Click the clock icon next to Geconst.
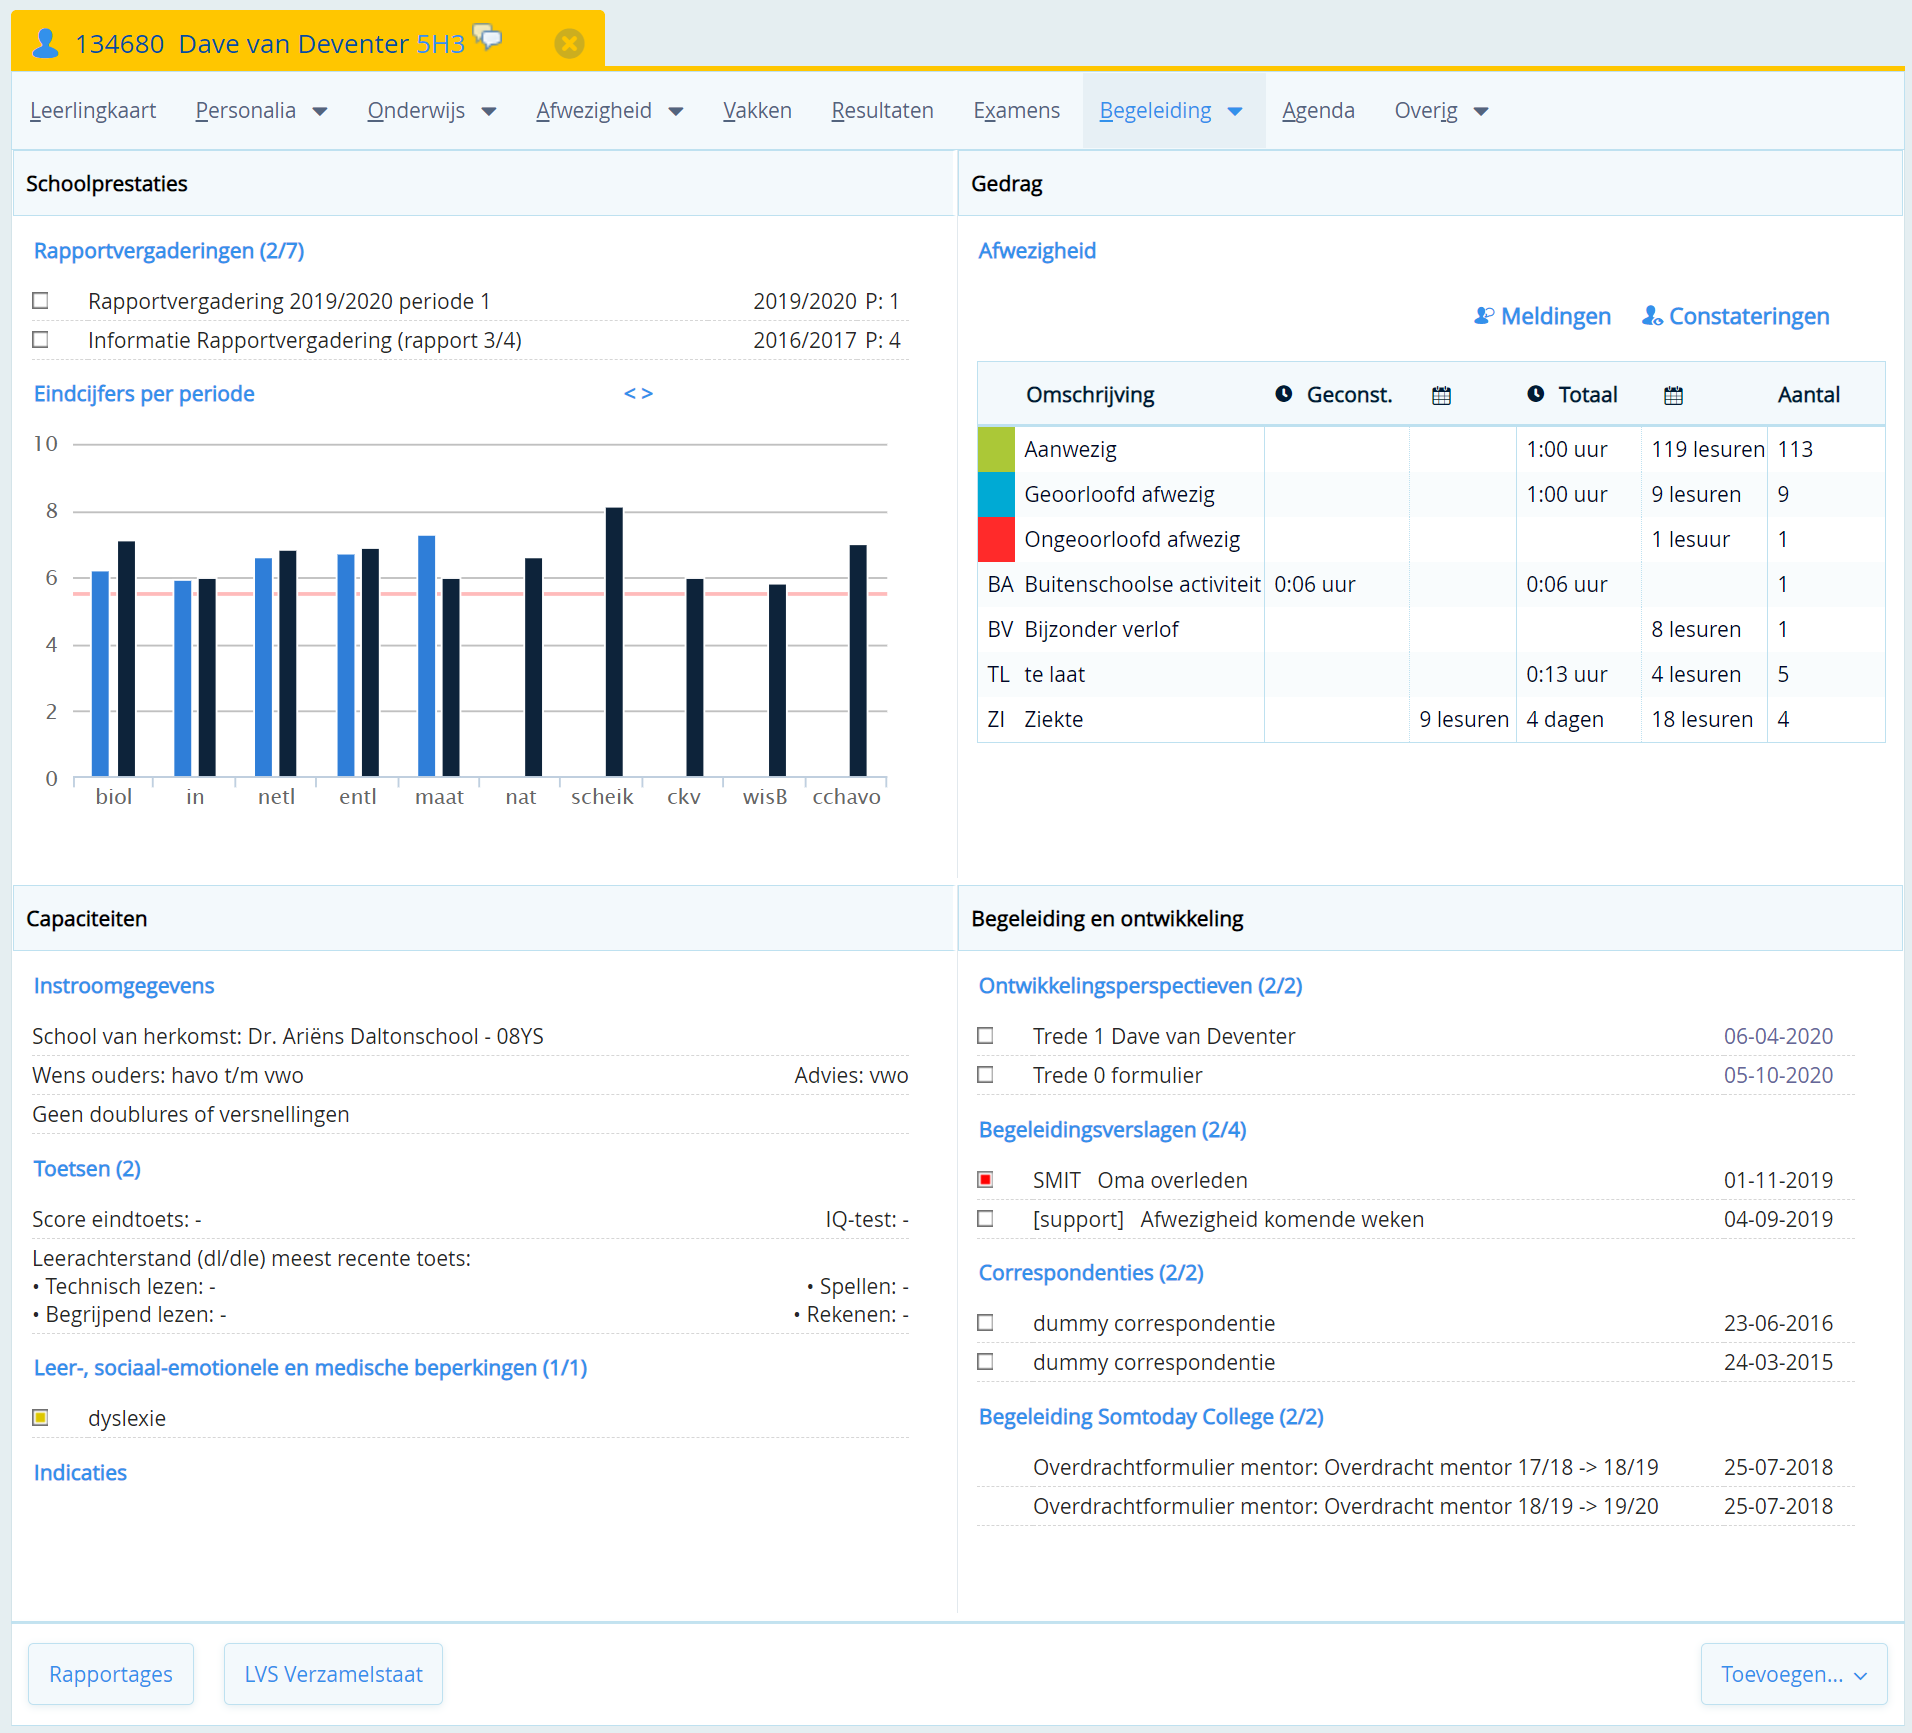 1284,394
